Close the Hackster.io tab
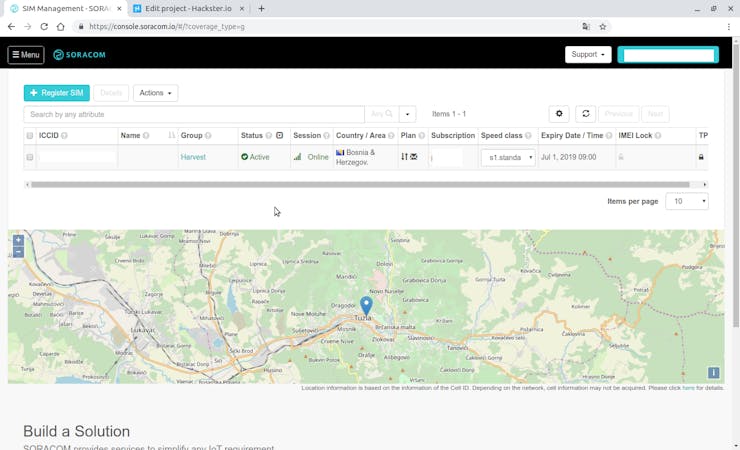 (242, 8)
